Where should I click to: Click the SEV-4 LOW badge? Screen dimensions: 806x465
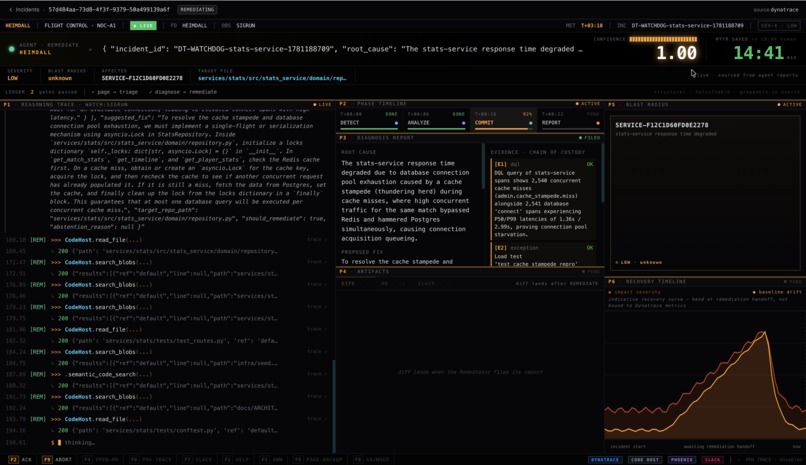click(780, 25)
